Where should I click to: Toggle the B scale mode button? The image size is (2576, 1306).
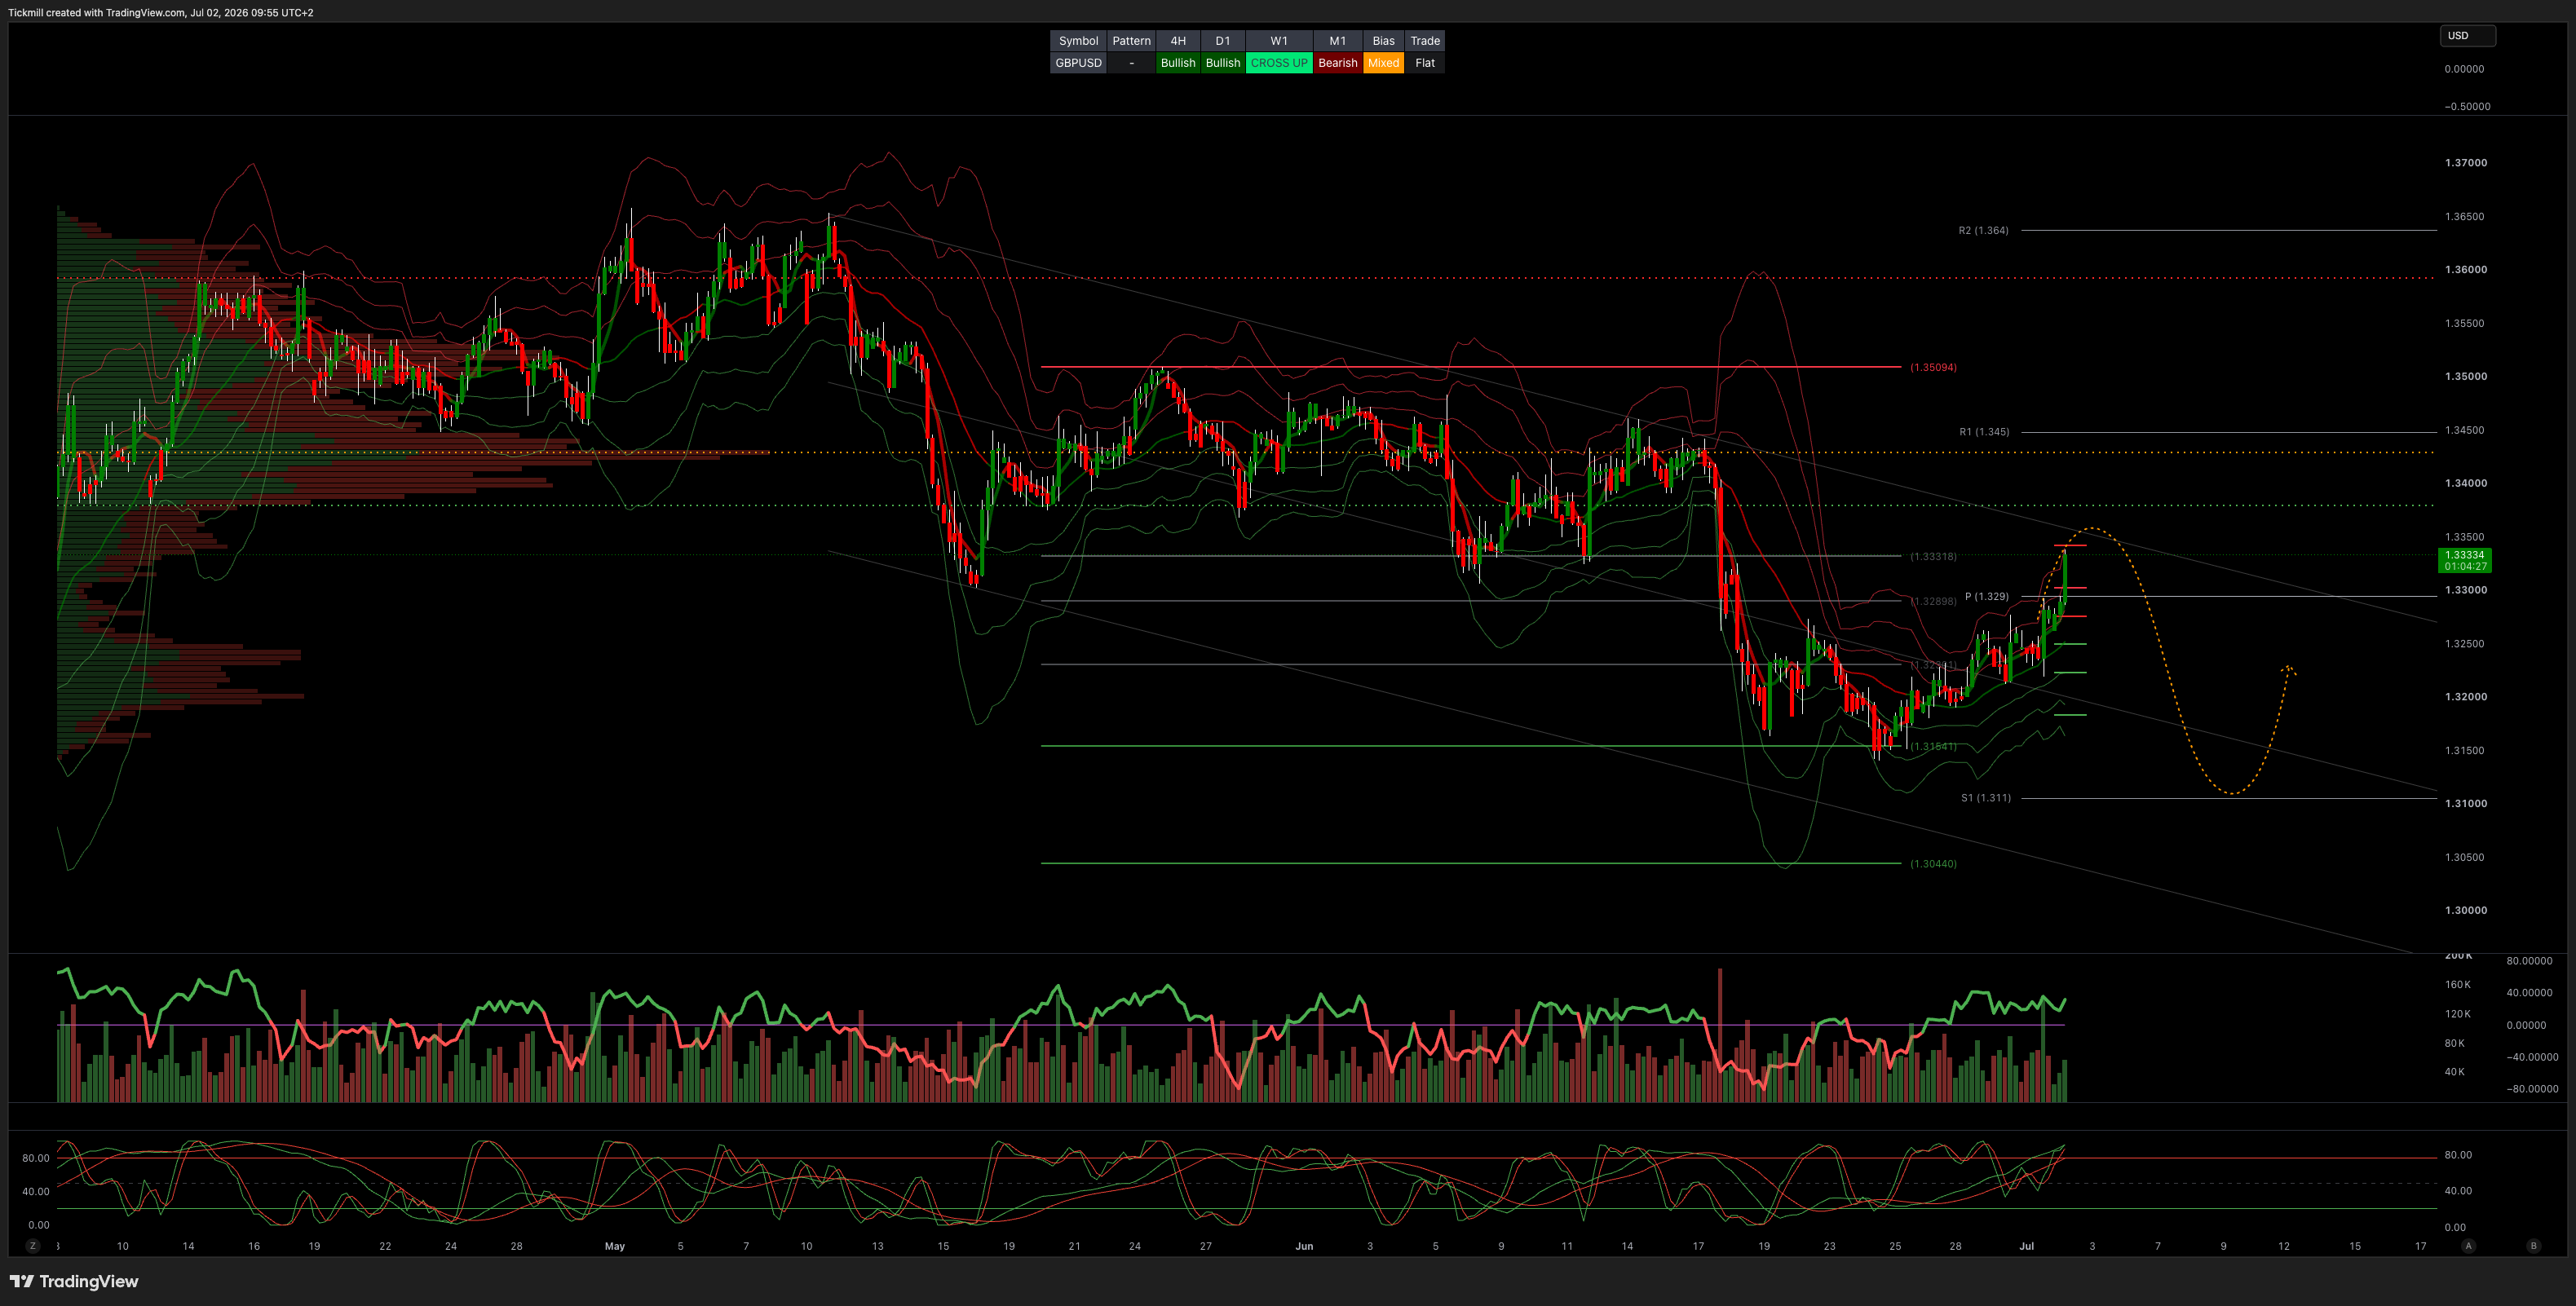pos(2533,1246)
